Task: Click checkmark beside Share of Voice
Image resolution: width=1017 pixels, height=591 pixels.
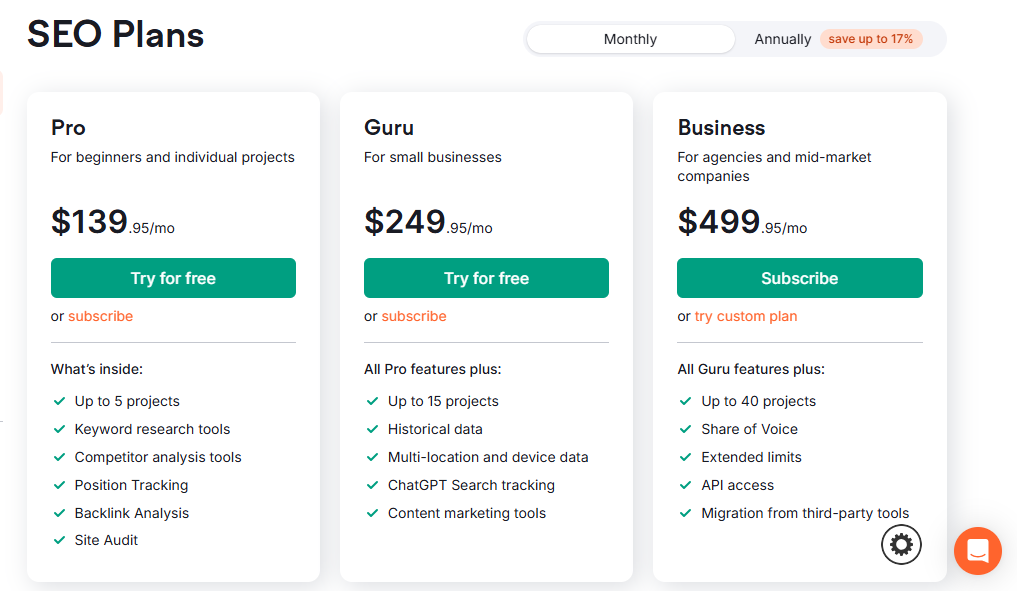Action: 686,429
